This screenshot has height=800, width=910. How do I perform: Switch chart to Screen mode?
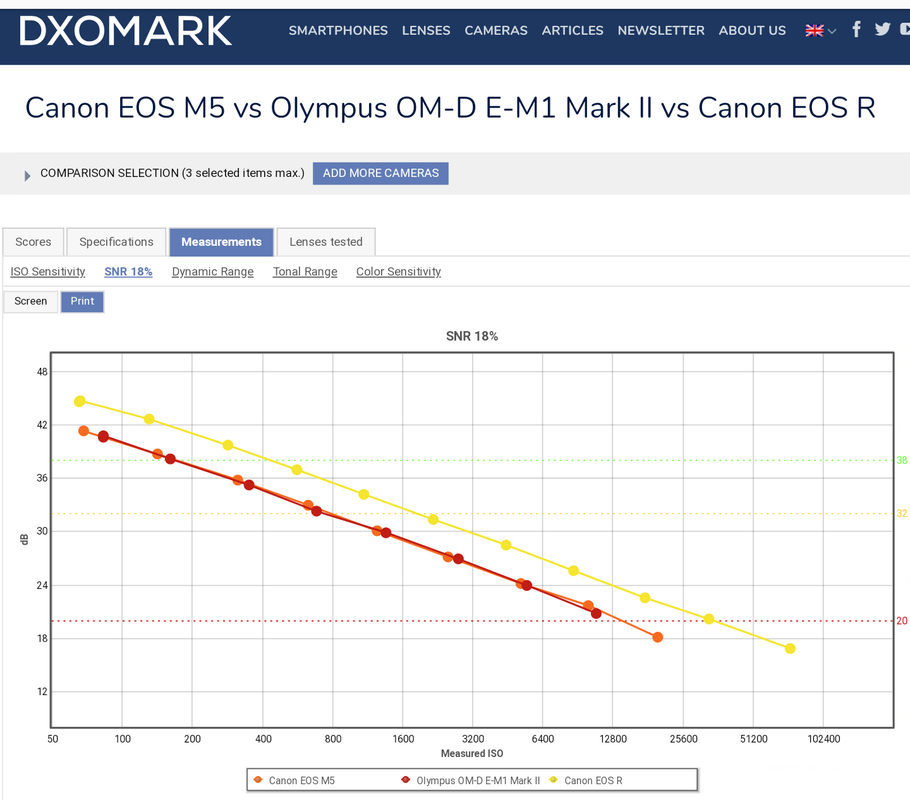point(31,301)
